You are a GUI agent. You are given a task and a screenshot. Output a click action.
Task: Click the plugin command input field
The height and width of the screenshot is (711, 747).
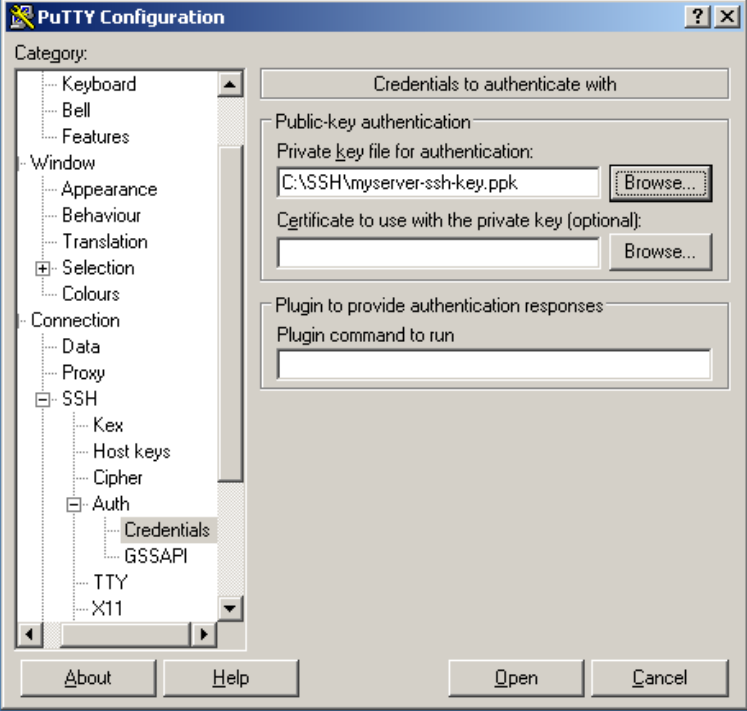click(x=494, y=364)
